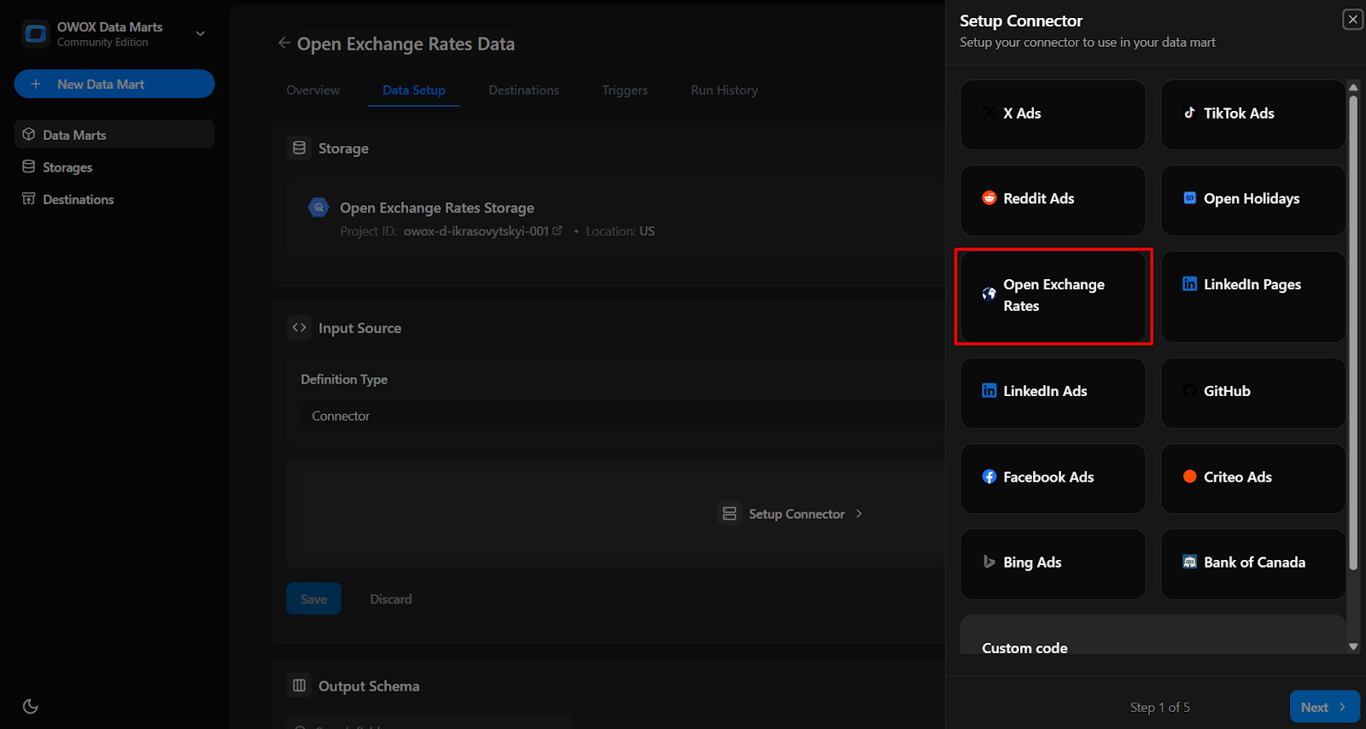The width and height of the screenshot is (1366, 729).
Task: Open Storages in the sidebar
Action: (114, 167)
